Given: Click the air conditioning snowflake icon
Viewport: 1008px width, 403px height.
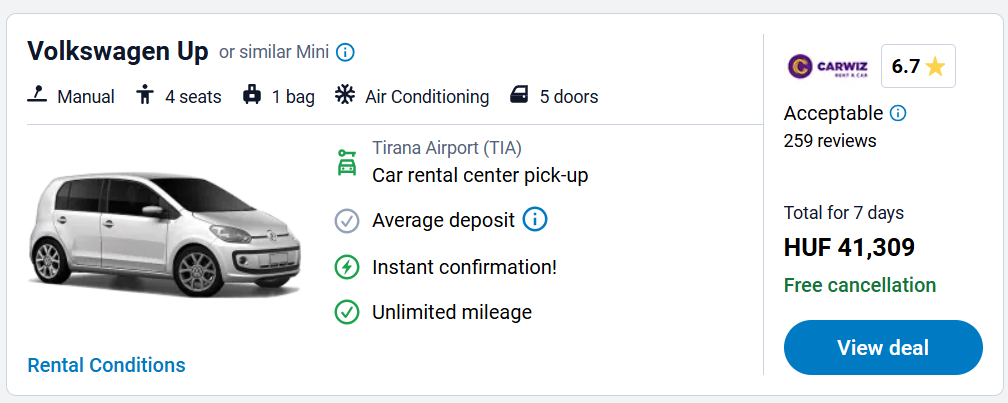Looking at the screenshot, I should coord(345,96).
